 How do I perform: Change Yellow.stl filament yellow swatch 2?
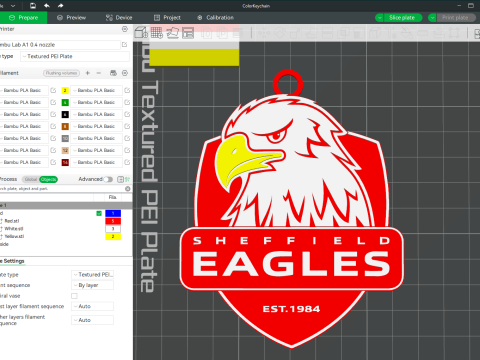tap(113, 237)
